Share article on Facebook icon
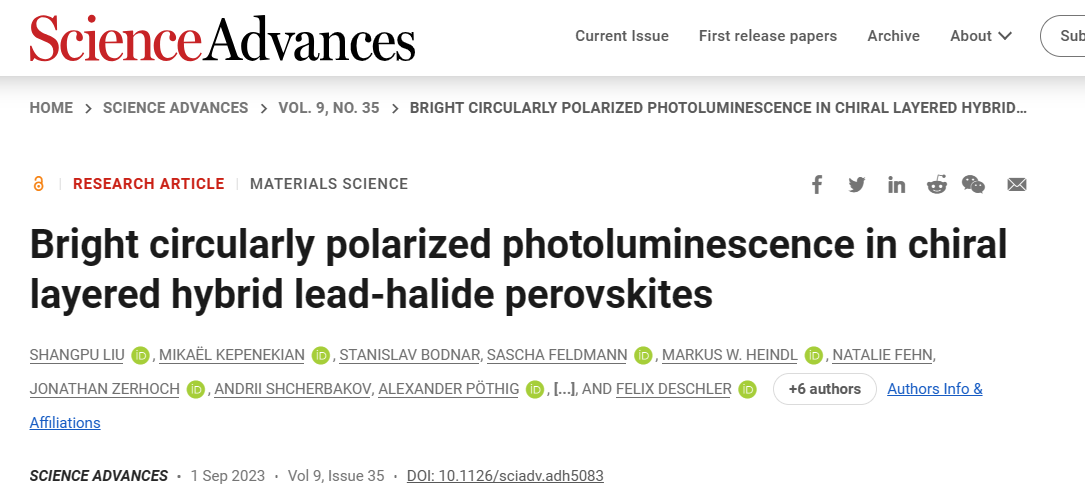Viewport: 1085px width, 492px height. pyautogui.click(x=817, y=185)
